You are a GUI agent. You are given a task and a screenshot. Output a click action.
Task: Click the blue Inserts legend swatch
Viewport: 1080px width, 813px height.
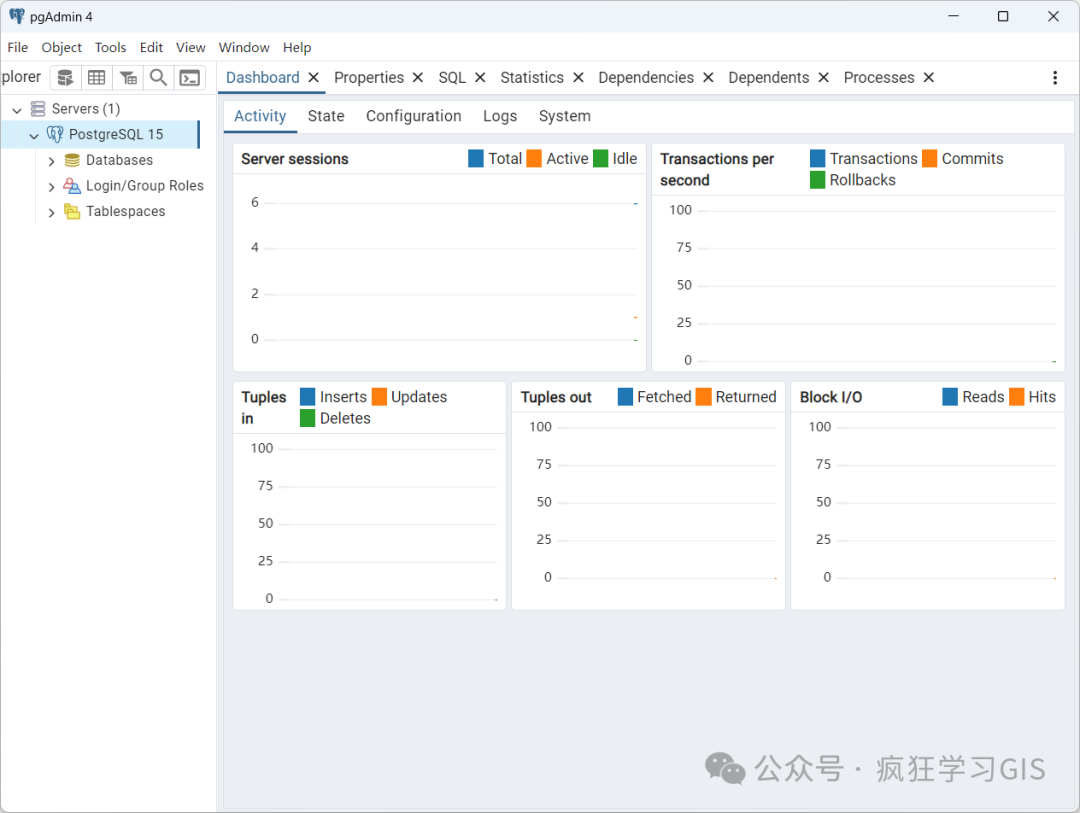308,397
